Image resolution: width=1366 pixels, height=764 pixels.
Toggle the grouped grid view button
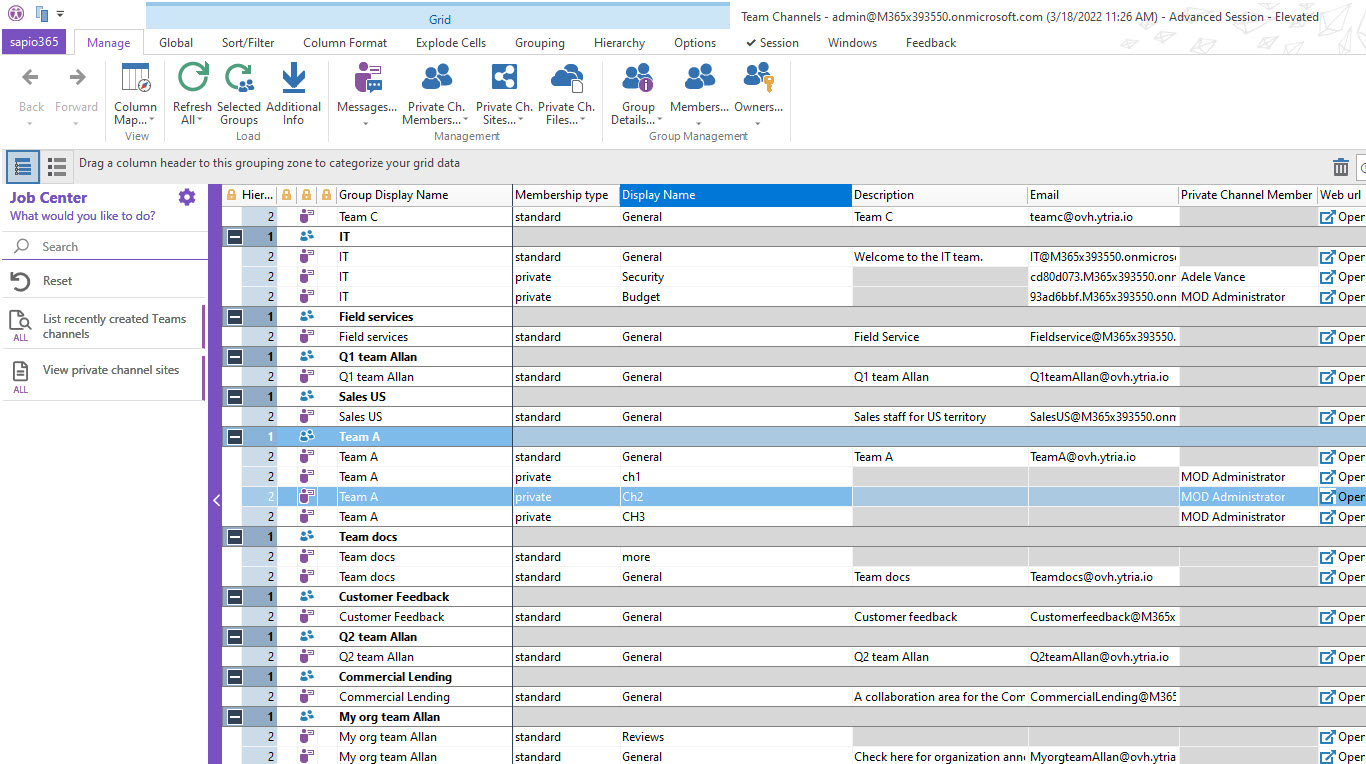23,166
